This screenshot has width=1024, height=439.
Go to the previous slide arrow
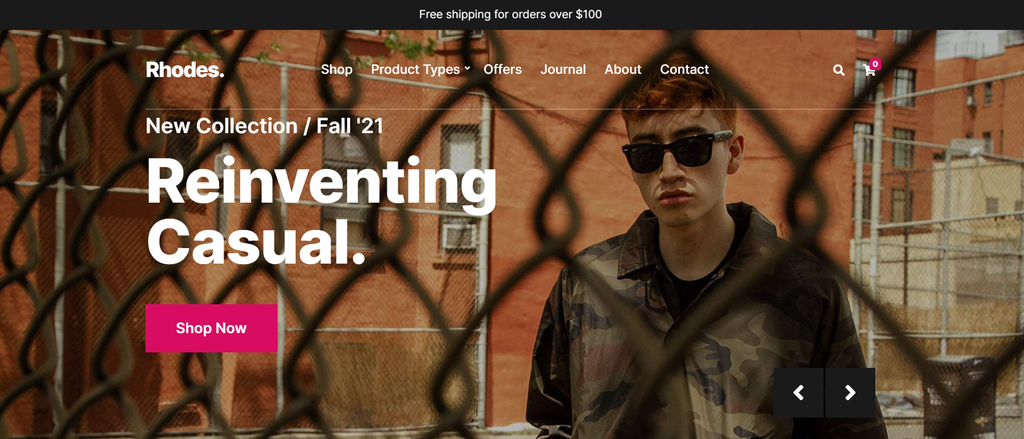[x=798, y=393]
